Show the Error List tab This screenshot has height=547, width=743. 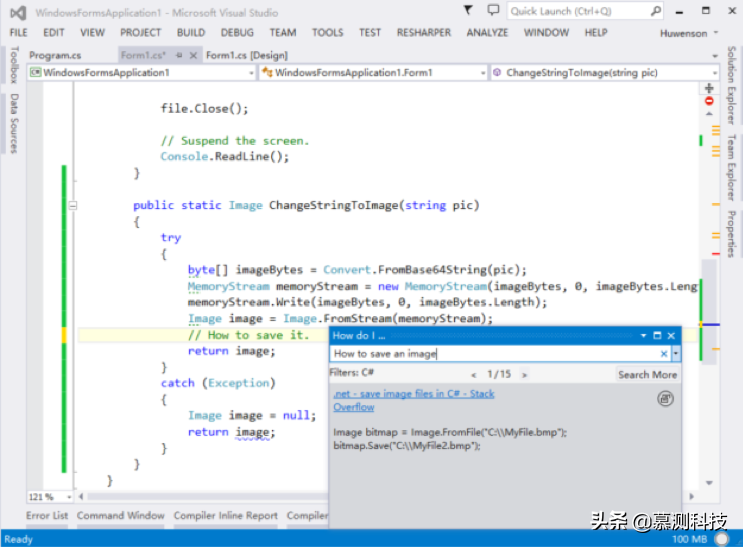click(47, 516)
